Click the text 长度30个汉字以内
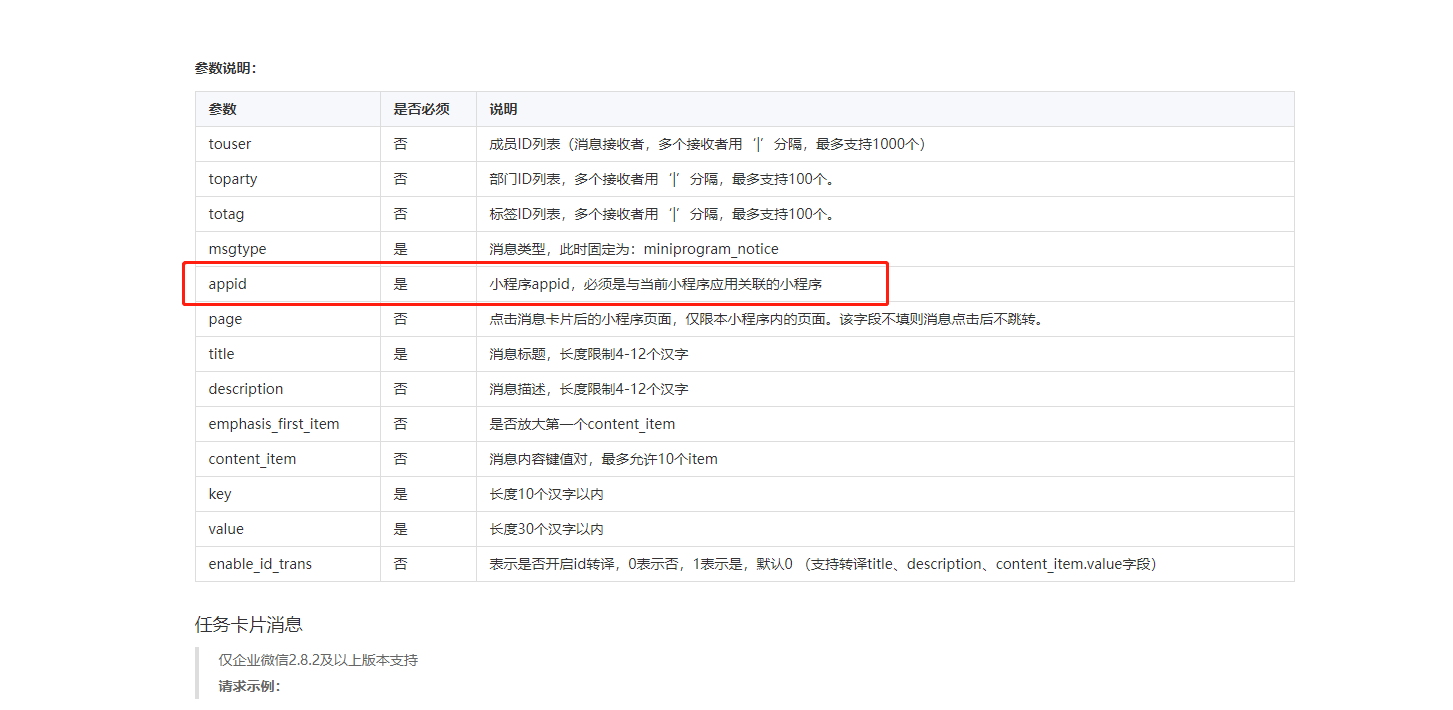The height and width of the screenshot is (710, 1453). pyautogui.click(x=546, y=529)
